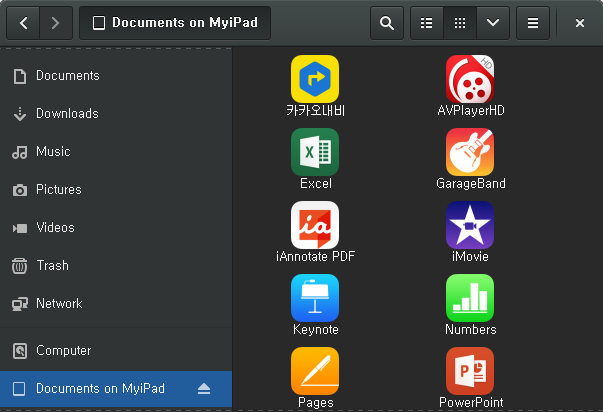Select Downloads in the sidebar
603x412 pixels.
click(x=116, y=114)
